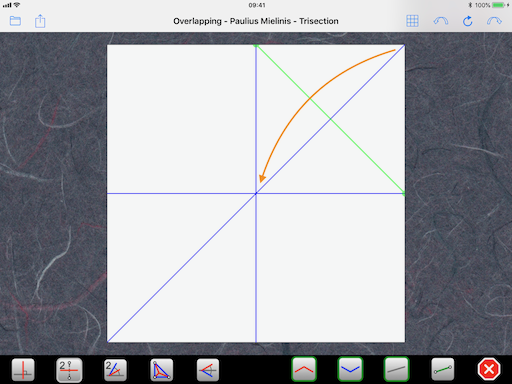Select the perpendicular line tool
Screen dimensions: 512x384
pos(23,369)
